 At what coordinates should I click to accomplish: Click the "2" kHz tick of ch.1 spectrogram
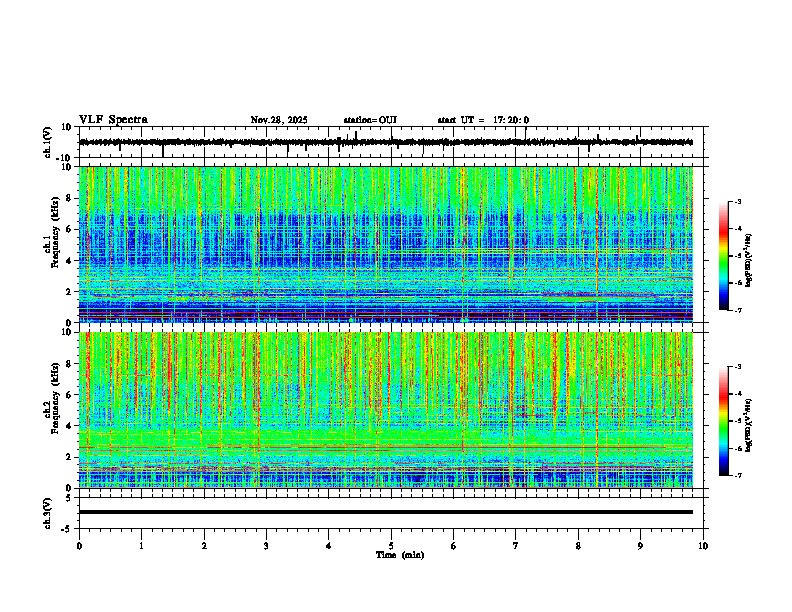70,291
